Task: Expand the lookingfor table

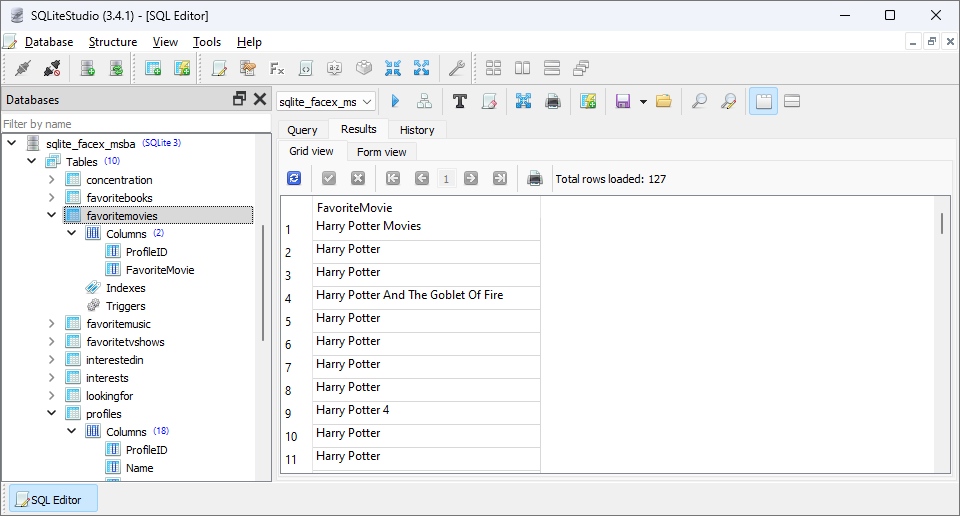Action: (51, 396)
